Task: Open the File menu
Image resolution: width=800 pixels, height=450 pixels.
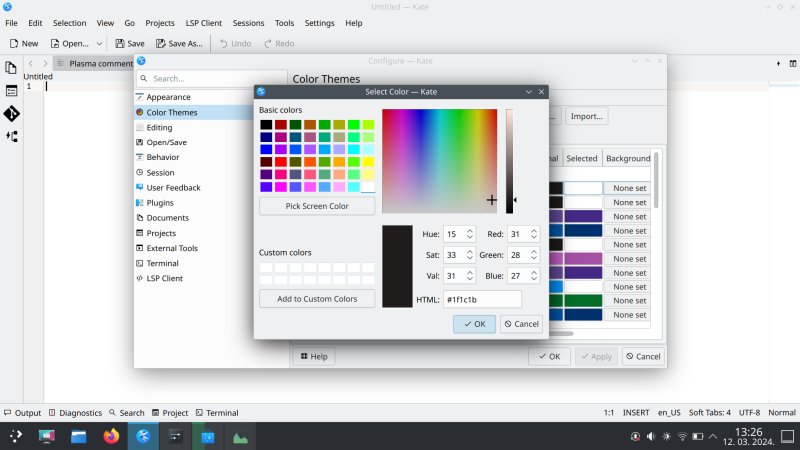Action: coord(11,23)
